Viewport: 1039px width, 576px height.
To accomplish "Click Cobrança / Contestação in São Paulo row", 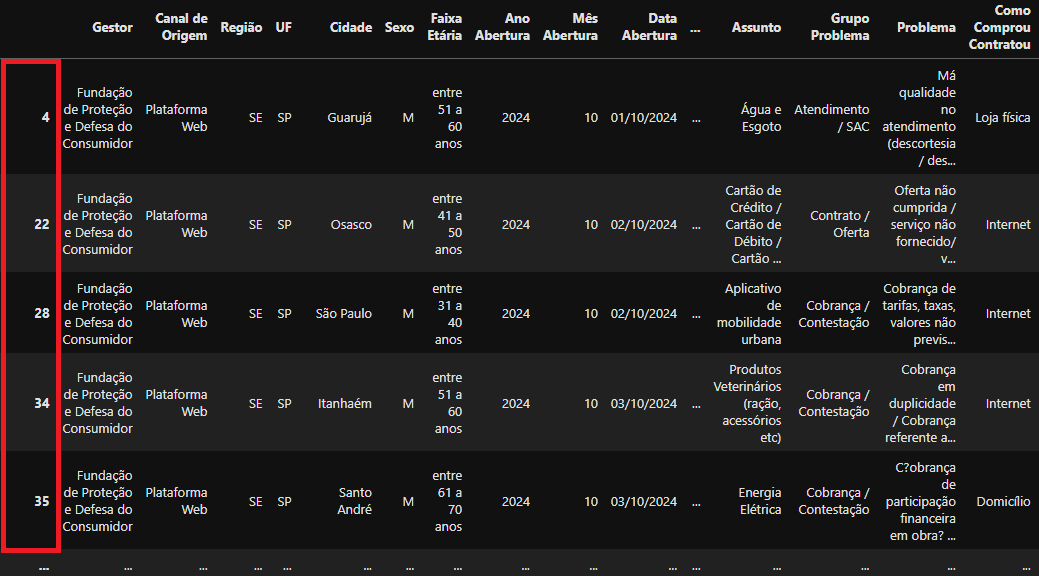I will point(834,313).
